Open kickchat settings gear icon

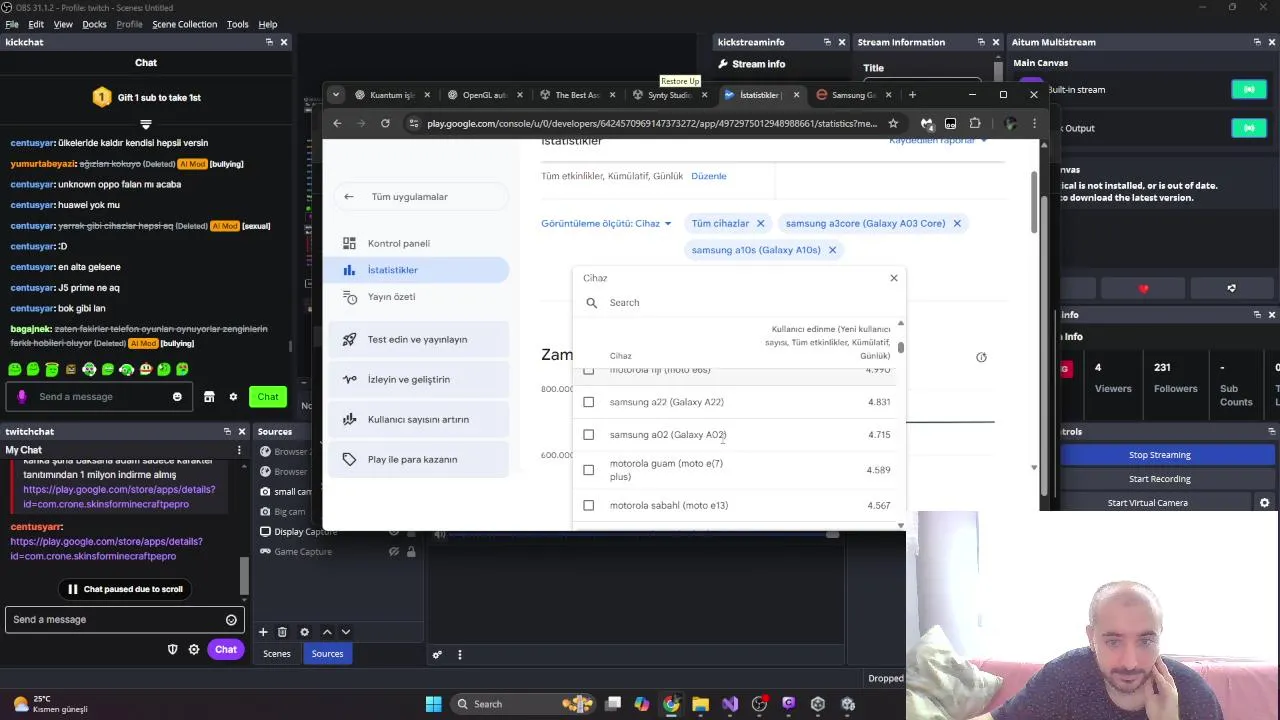(233, 397)
